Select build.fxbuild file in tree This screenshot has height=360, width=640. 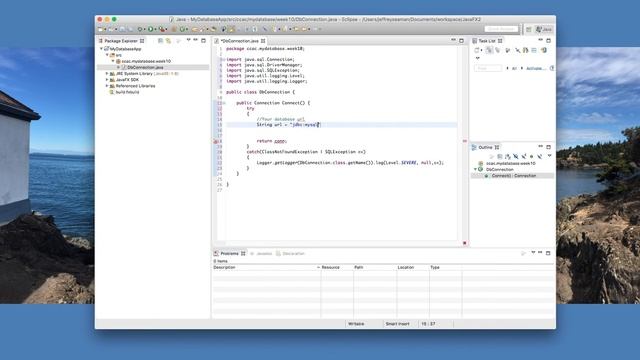127,92
